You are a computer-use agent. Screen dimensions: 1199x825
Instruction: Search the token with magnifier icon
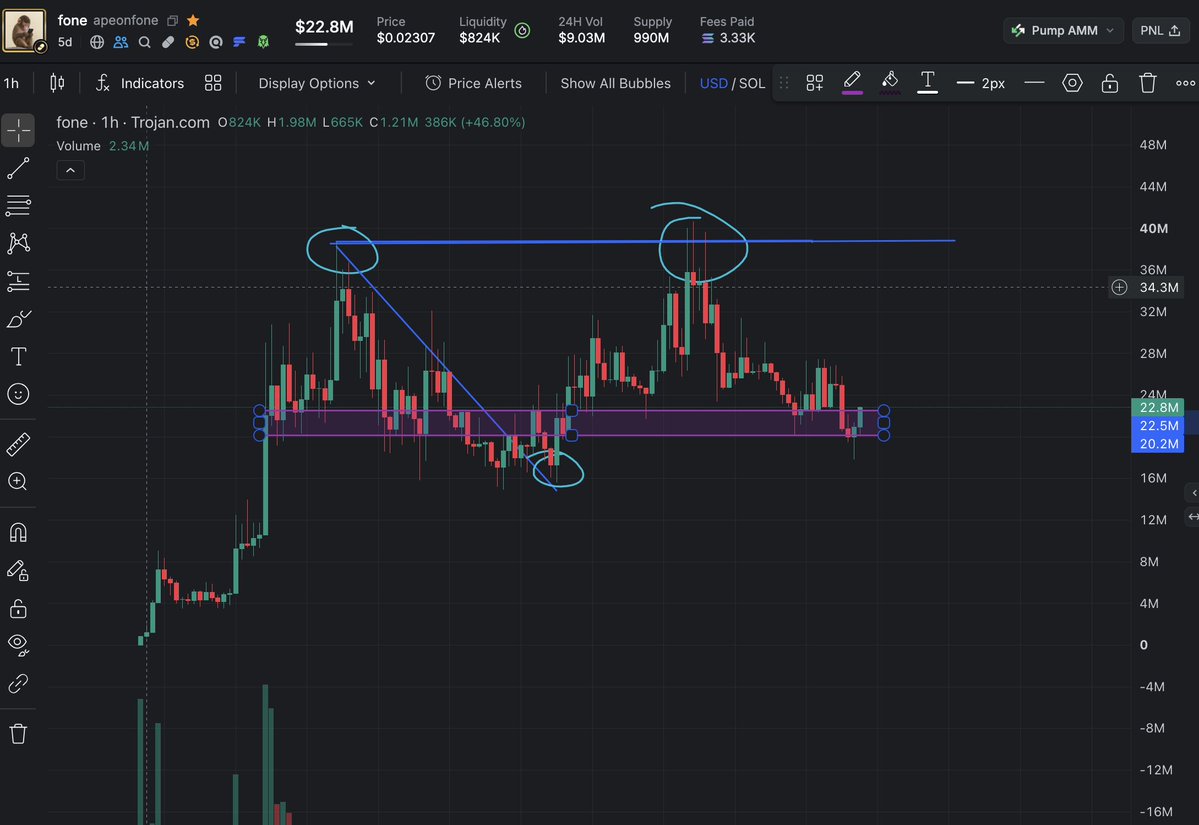(x=145, y=42)
